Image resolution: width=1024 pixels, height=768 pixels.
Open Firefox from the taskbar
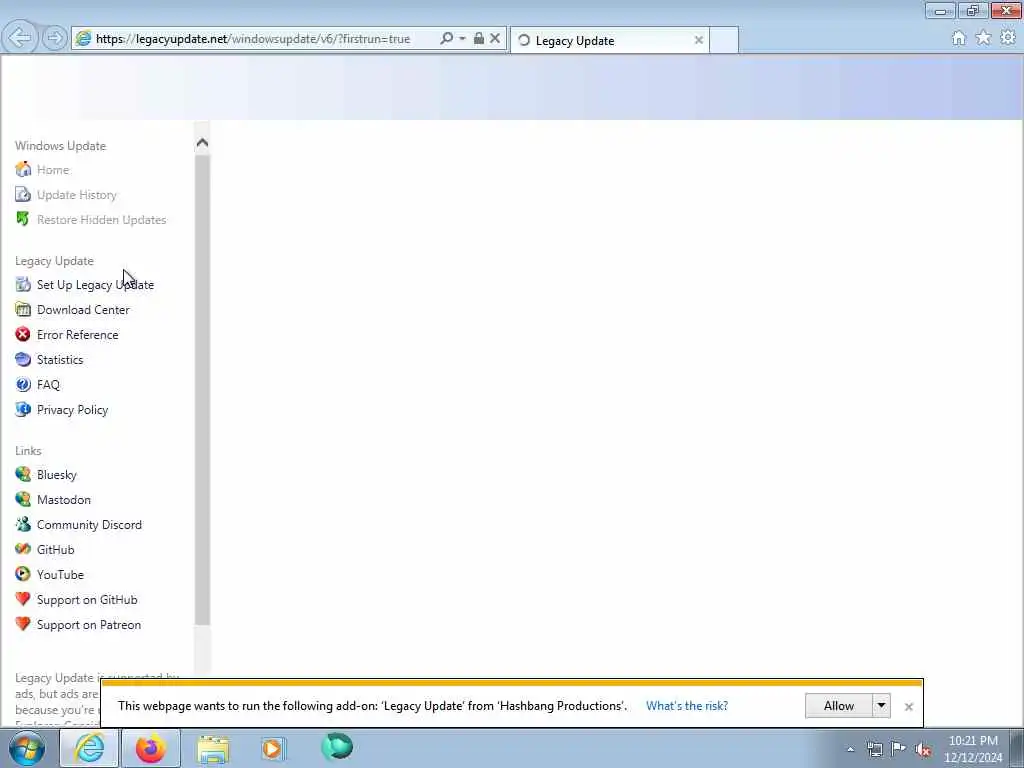(x=151, y=748)
